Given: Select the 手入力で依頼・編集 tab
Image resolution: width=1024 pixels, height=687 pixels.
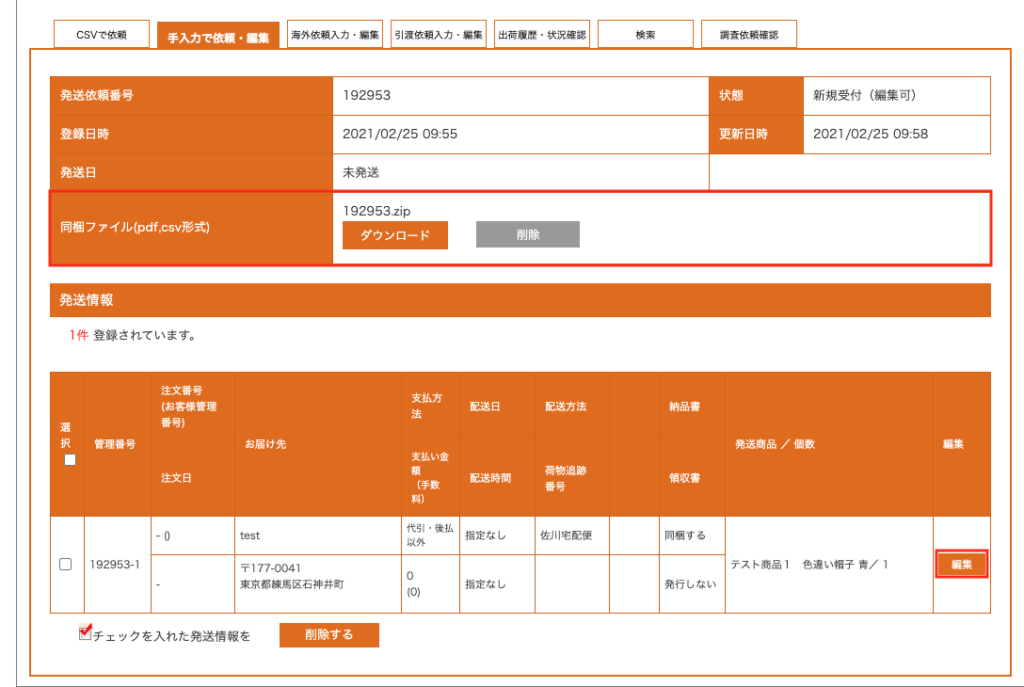Looking at the screenshot, I should (218, 37).
